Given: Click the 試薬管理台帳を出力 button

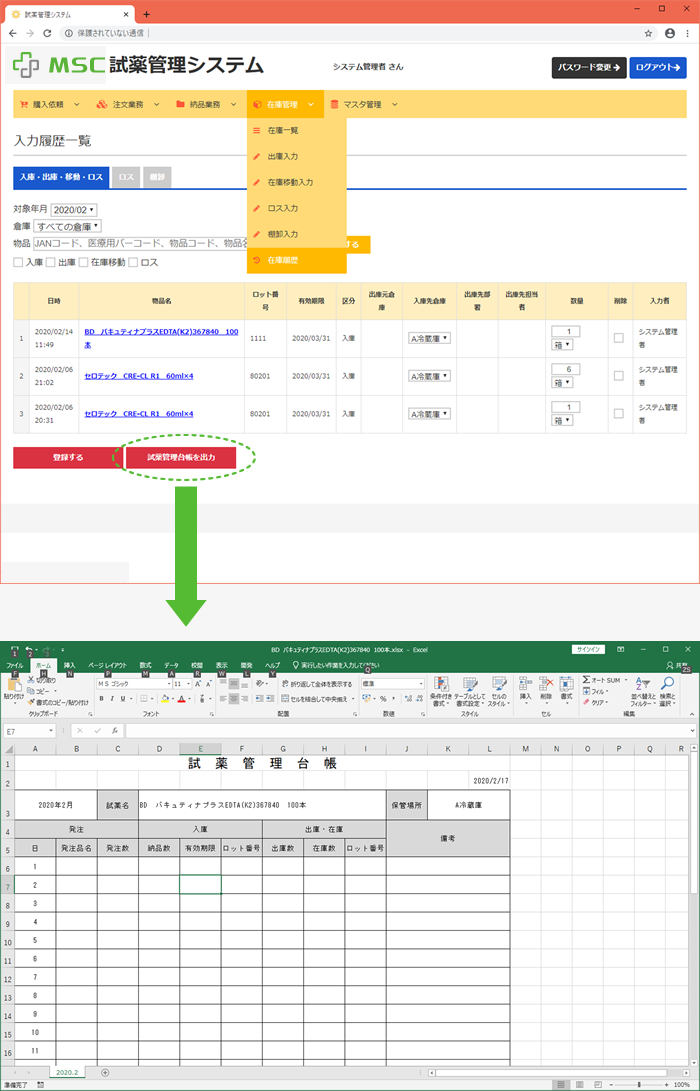Looking at the screenshot, I should (x=181, y=458).
